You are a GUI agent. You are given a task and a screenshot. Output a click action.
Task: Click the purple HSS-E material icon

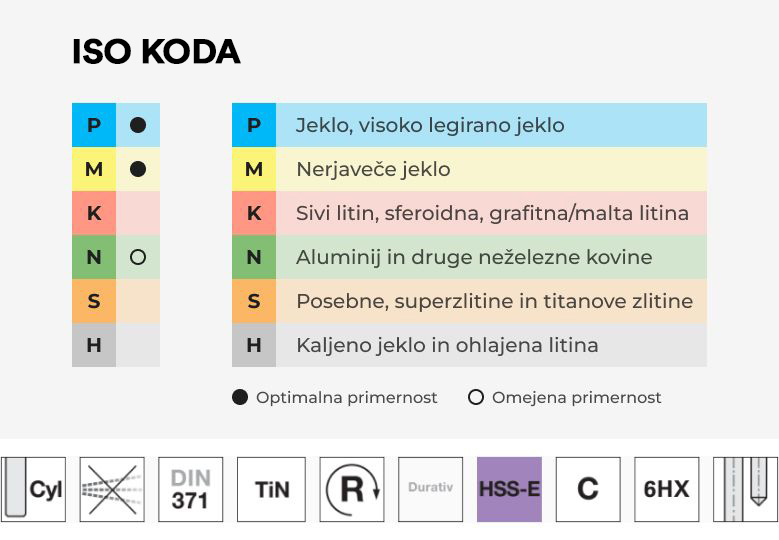pos(509,489)
